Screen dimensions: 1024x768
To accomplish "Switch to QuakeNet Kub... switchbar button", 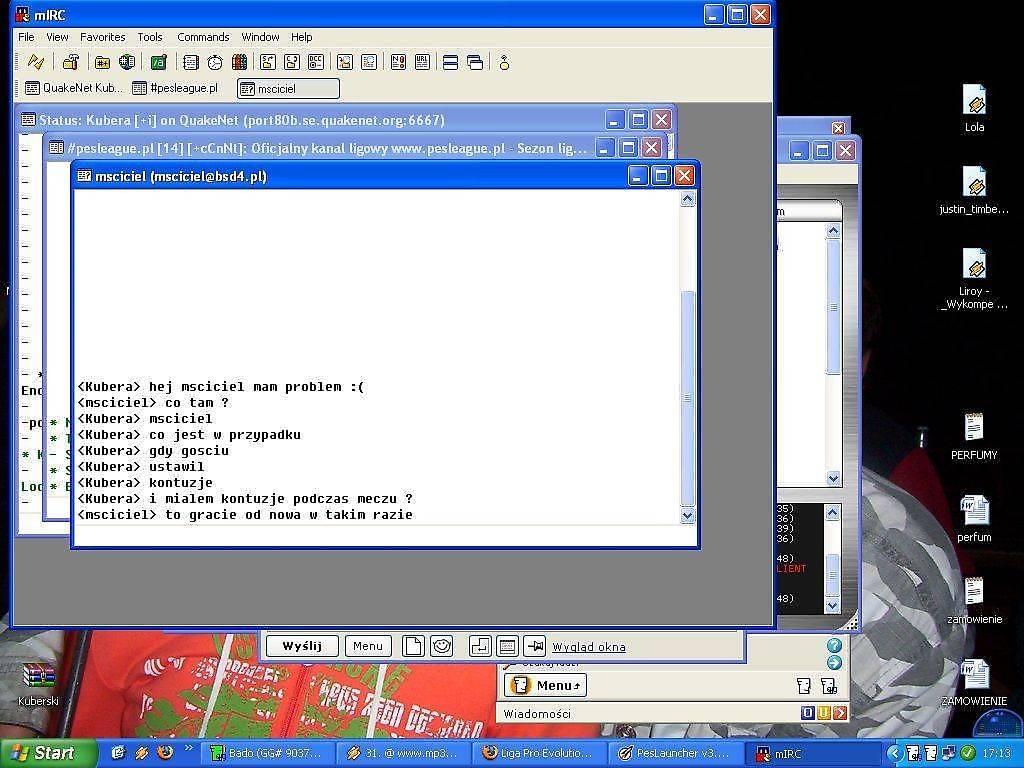I will (x=73, y=88).
